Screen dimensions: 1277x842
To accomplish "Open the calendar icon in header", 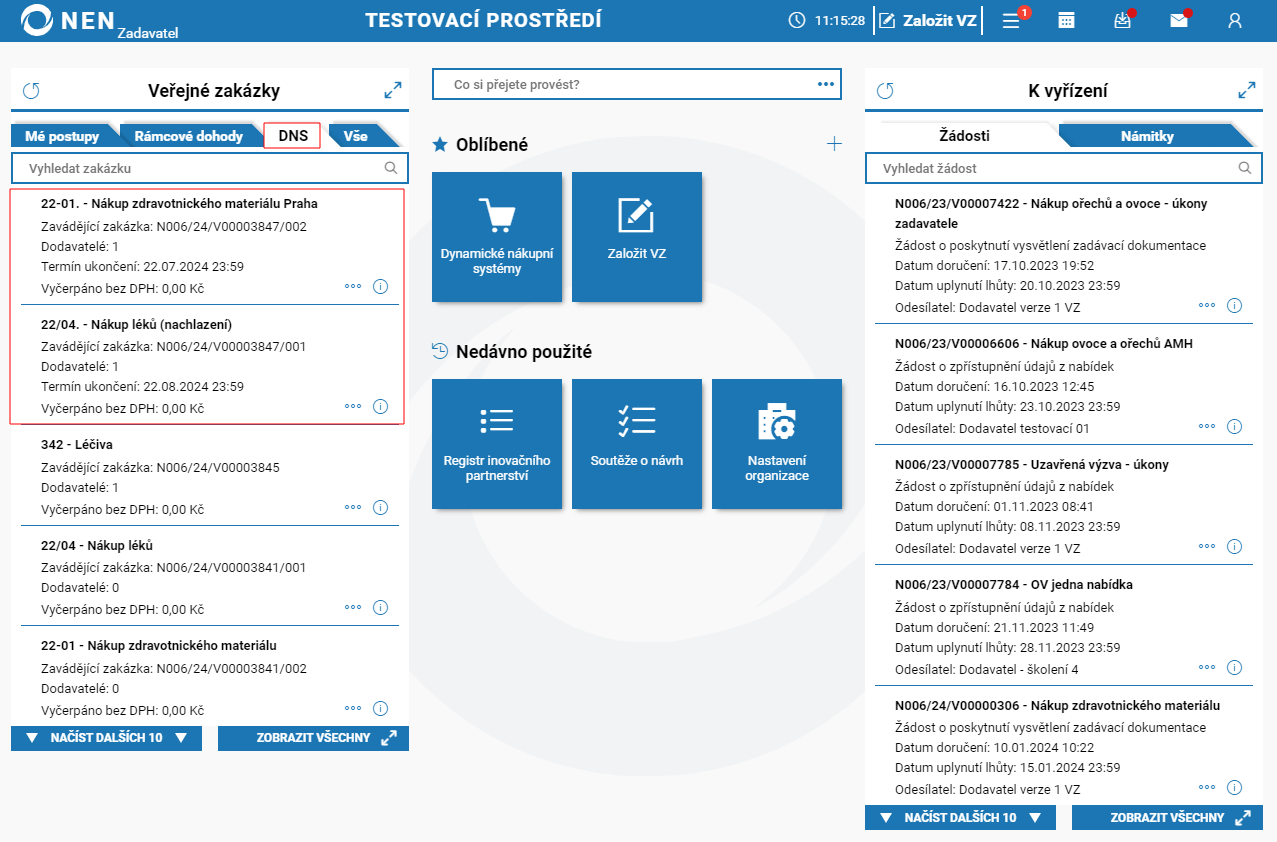I will 1067,20.
